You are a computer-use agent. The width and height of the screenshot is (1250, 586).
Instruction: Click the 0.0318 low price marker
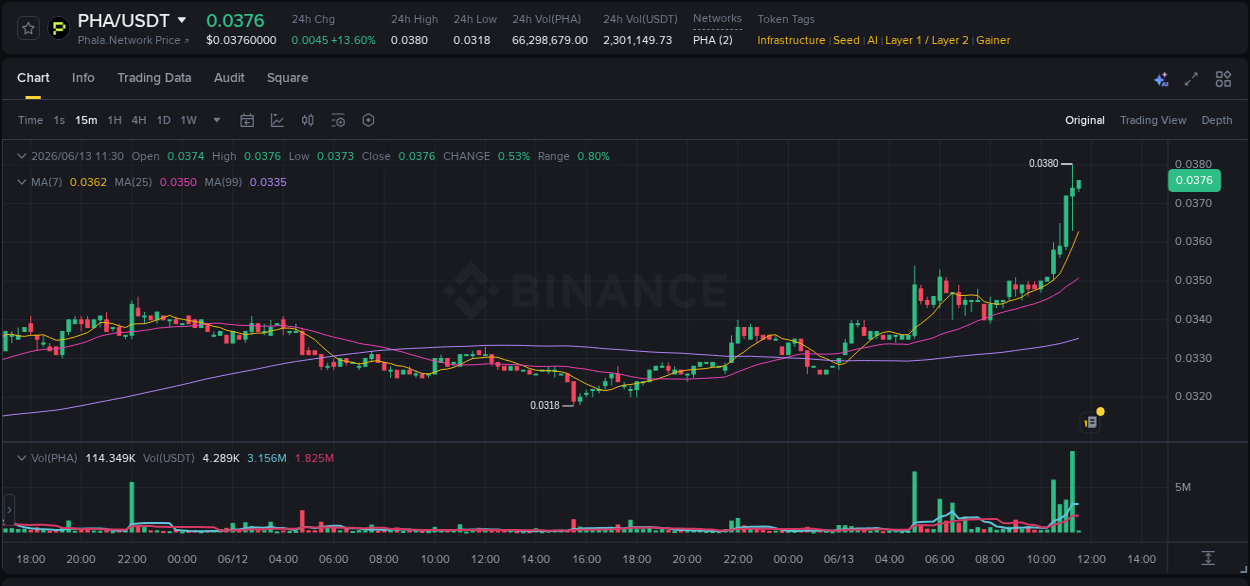coord(545,405)
